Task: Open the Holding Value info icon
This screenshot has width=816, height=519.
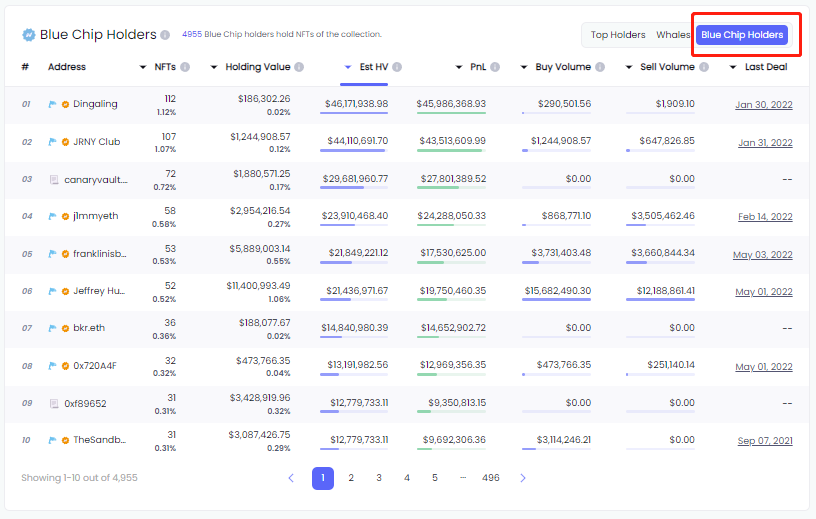Action: click(x=299, y=67)
